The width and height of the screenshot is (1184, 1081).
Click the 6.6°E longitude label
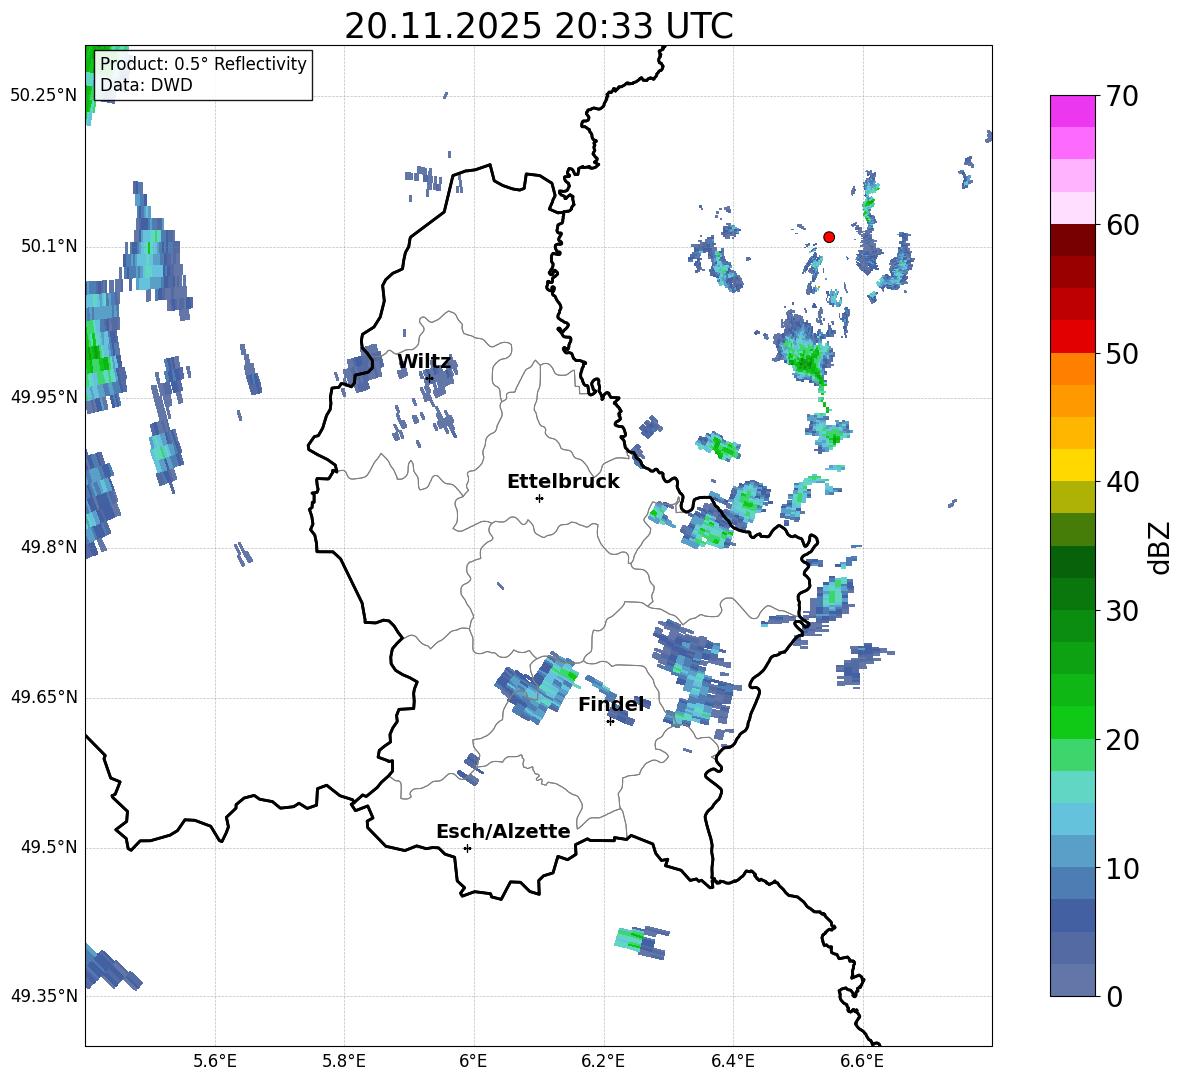coord(862,1061)
